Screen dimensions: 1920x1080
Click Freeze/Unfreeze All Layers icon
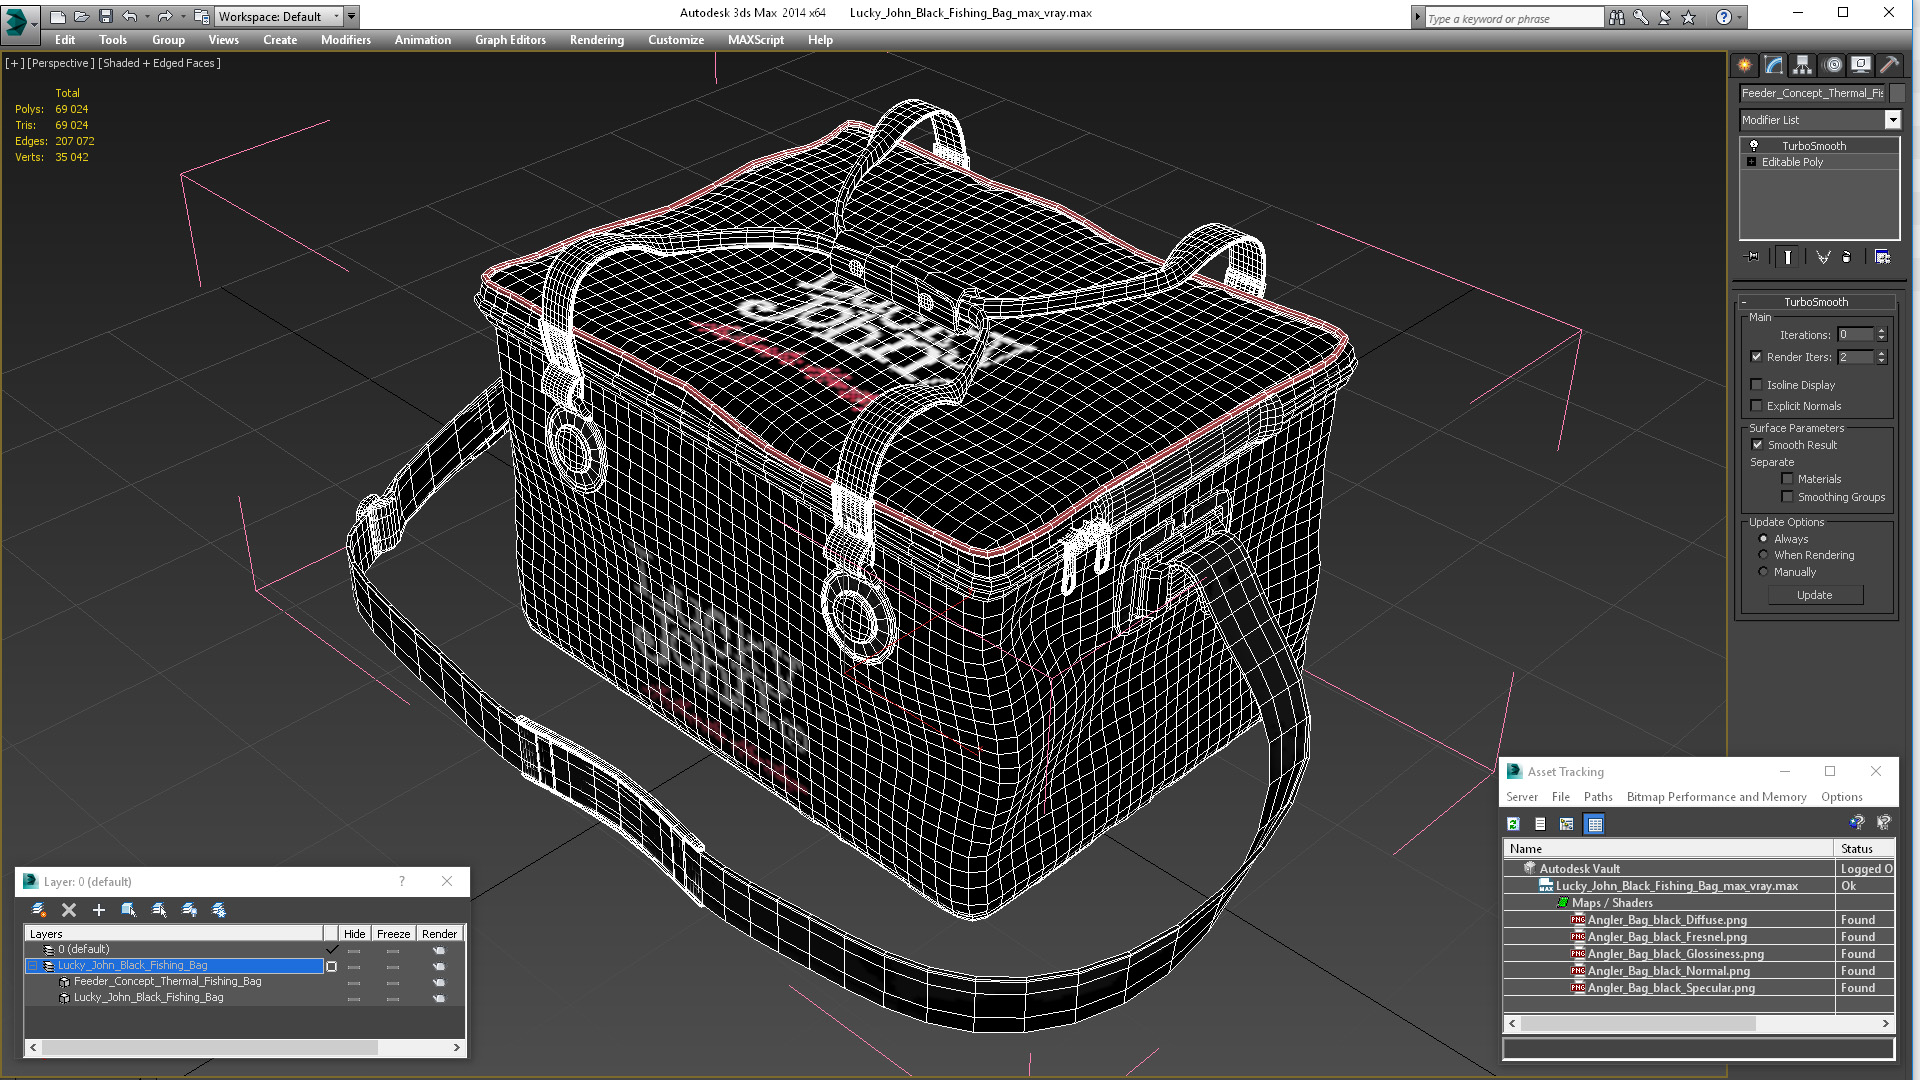coord(219,909)
